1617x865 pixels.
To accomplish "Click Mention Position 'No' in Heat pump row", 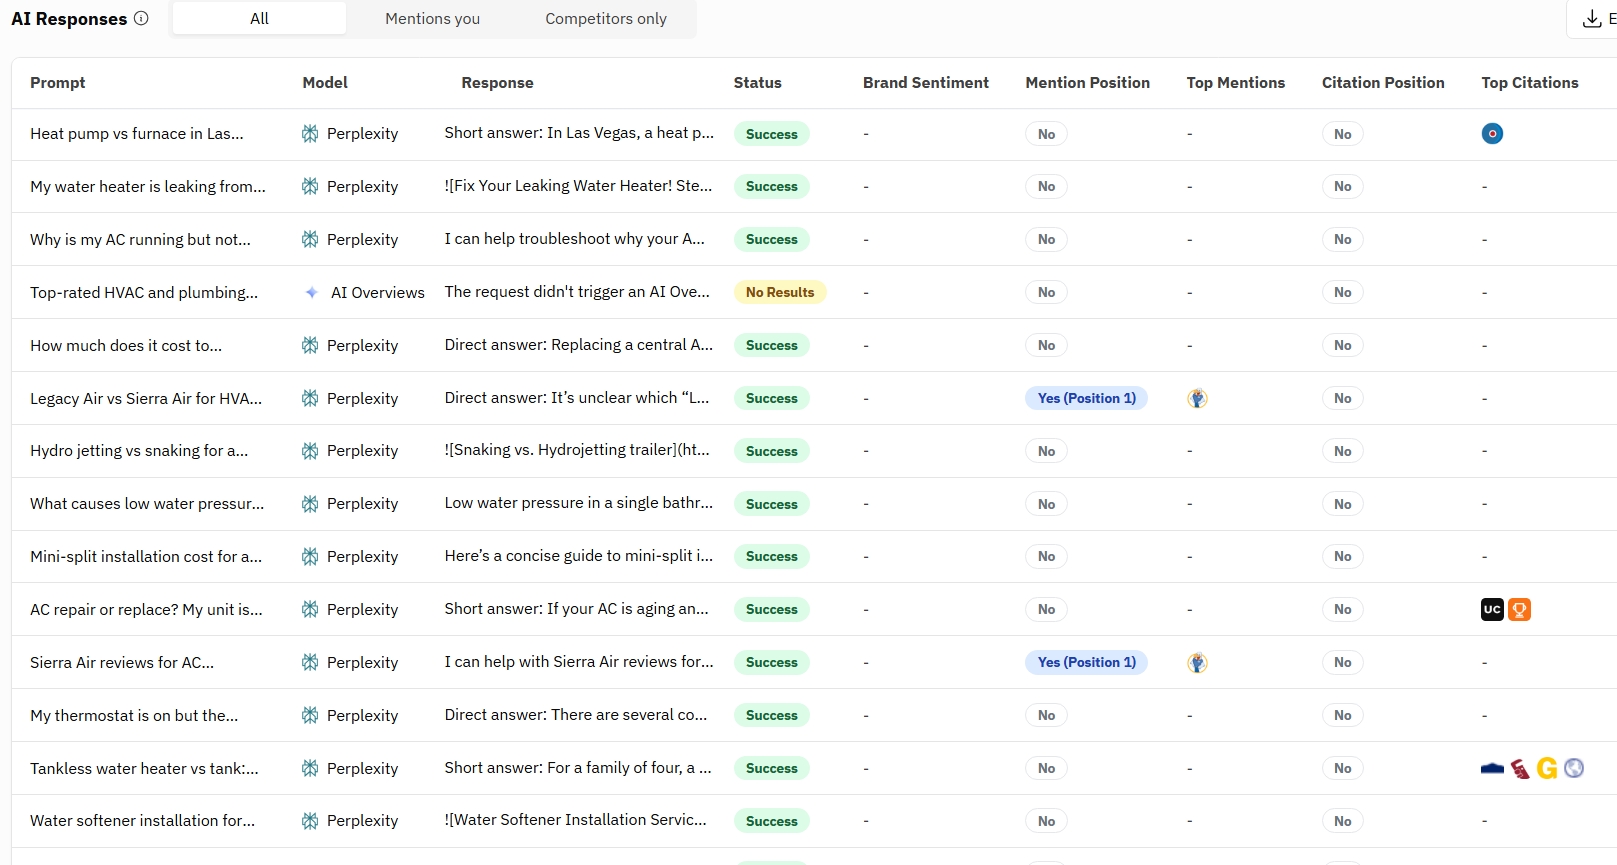I will tap(1046, 134).
